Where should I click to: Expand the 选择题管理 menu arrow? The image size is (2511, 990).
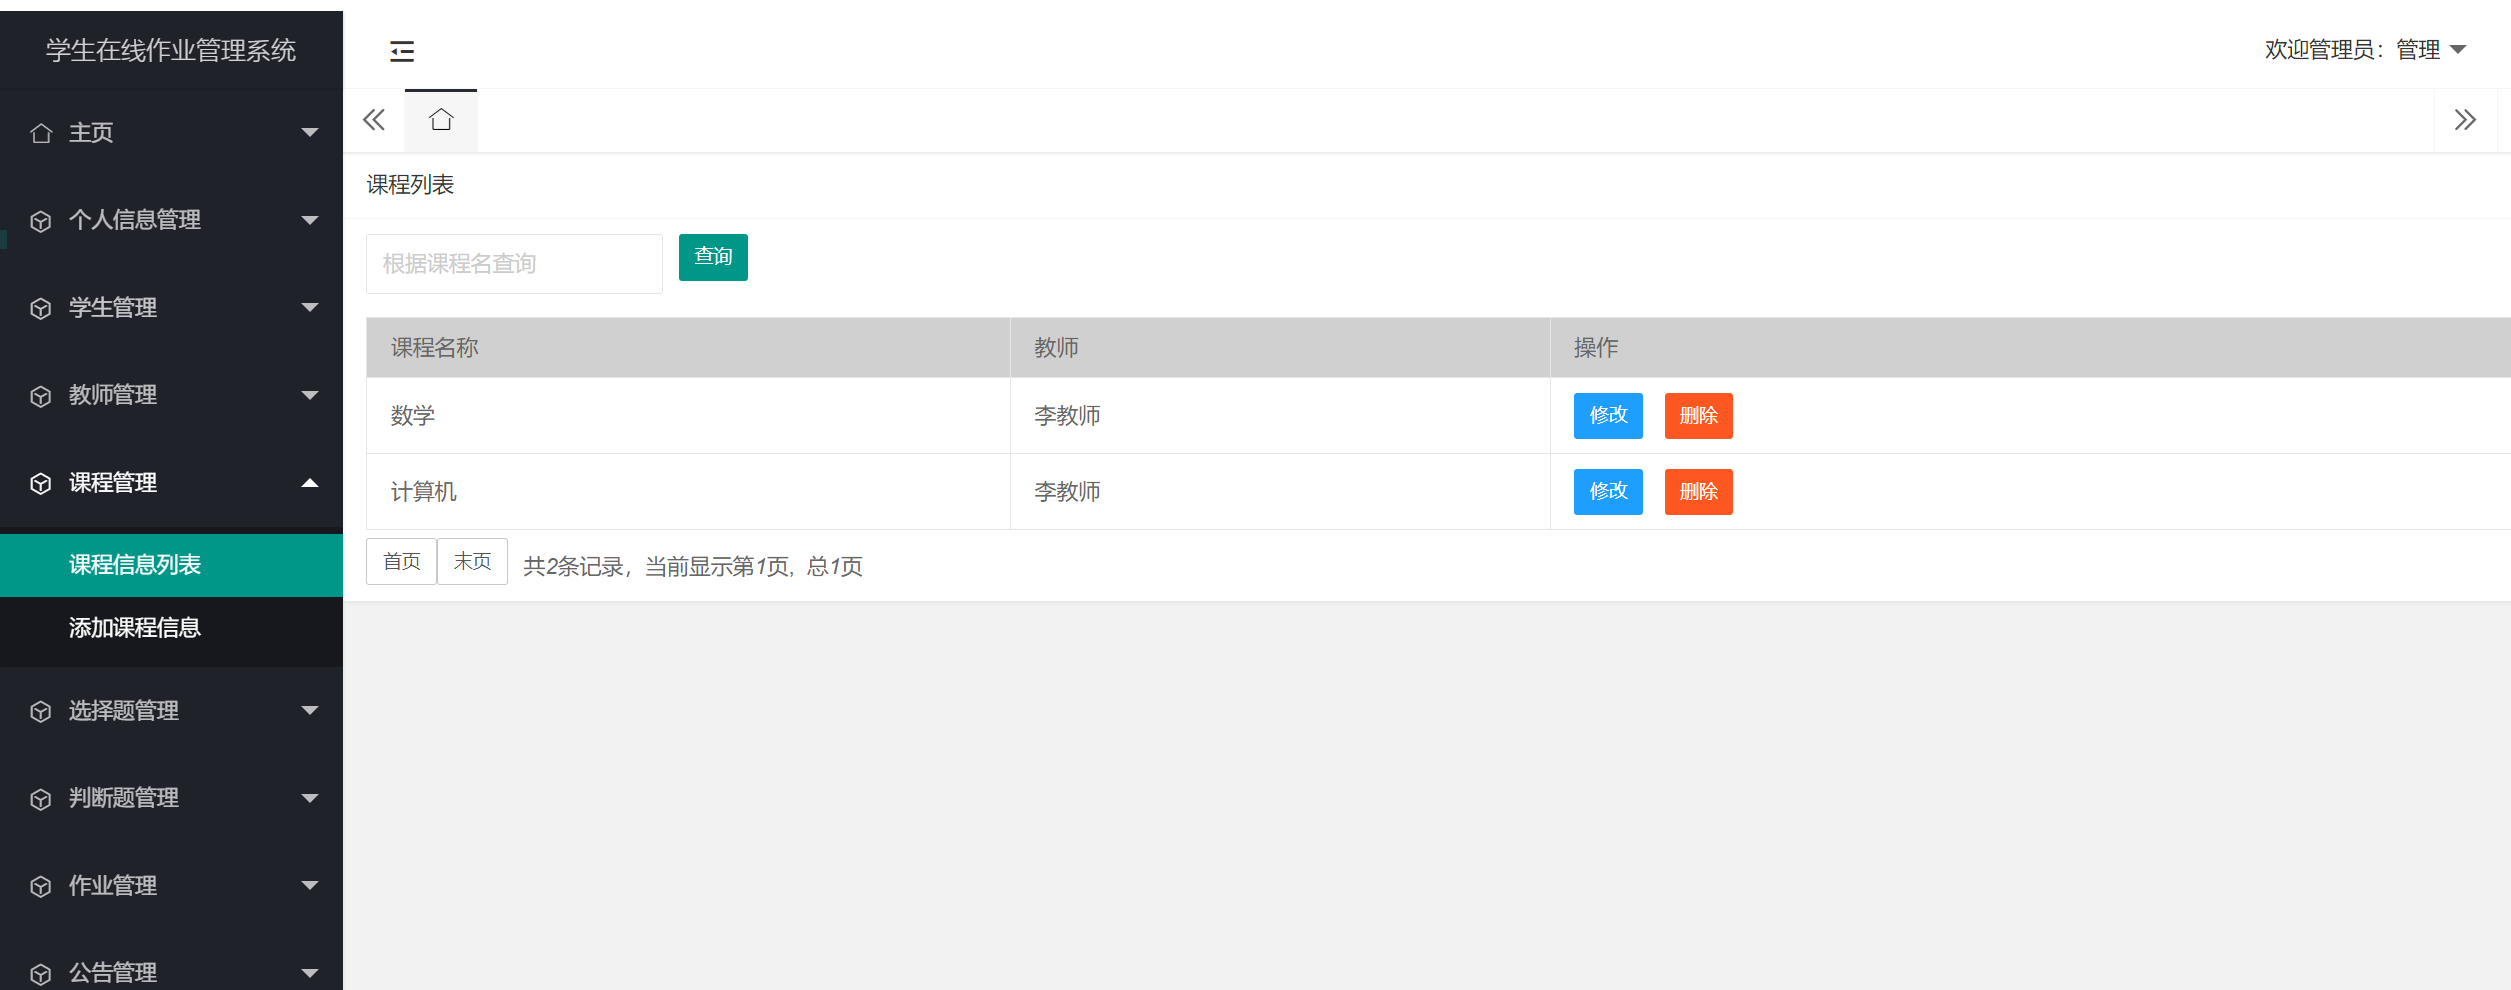(x=310, y=711)
